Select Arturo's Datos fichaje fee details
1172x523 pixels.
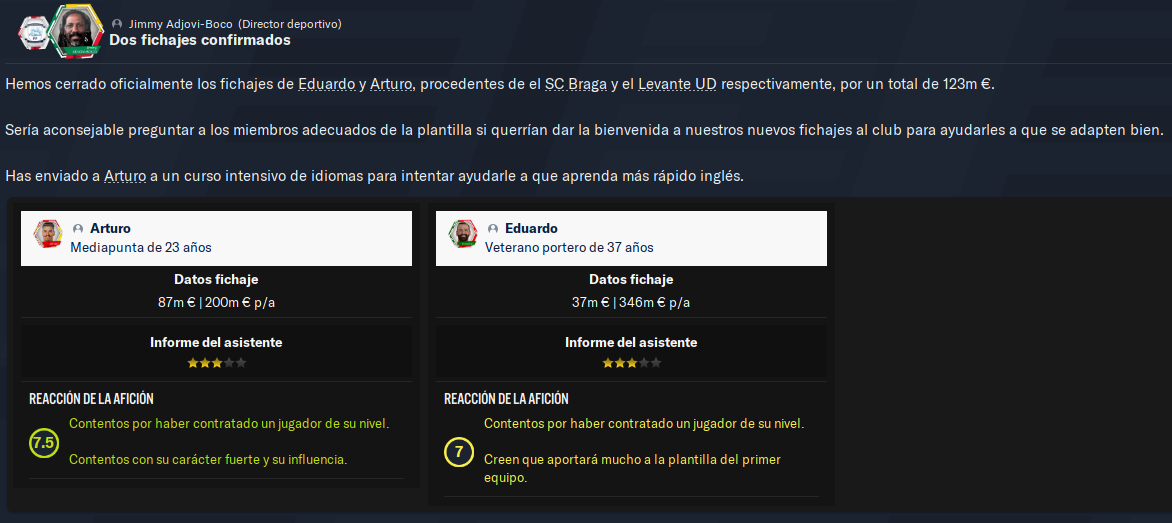point(216,303)
